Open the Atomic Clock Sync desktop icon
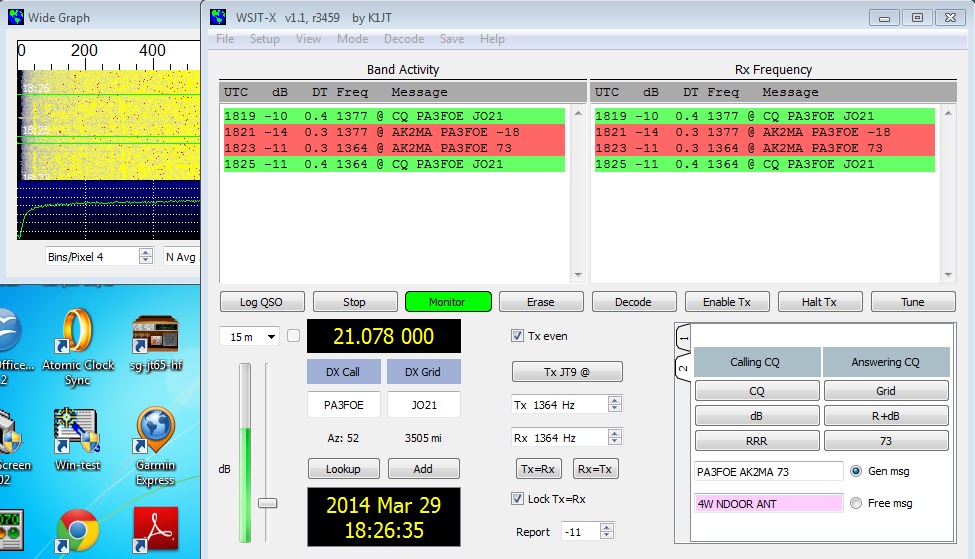This screenshot has width=975, height=559. tap(78, 346)
